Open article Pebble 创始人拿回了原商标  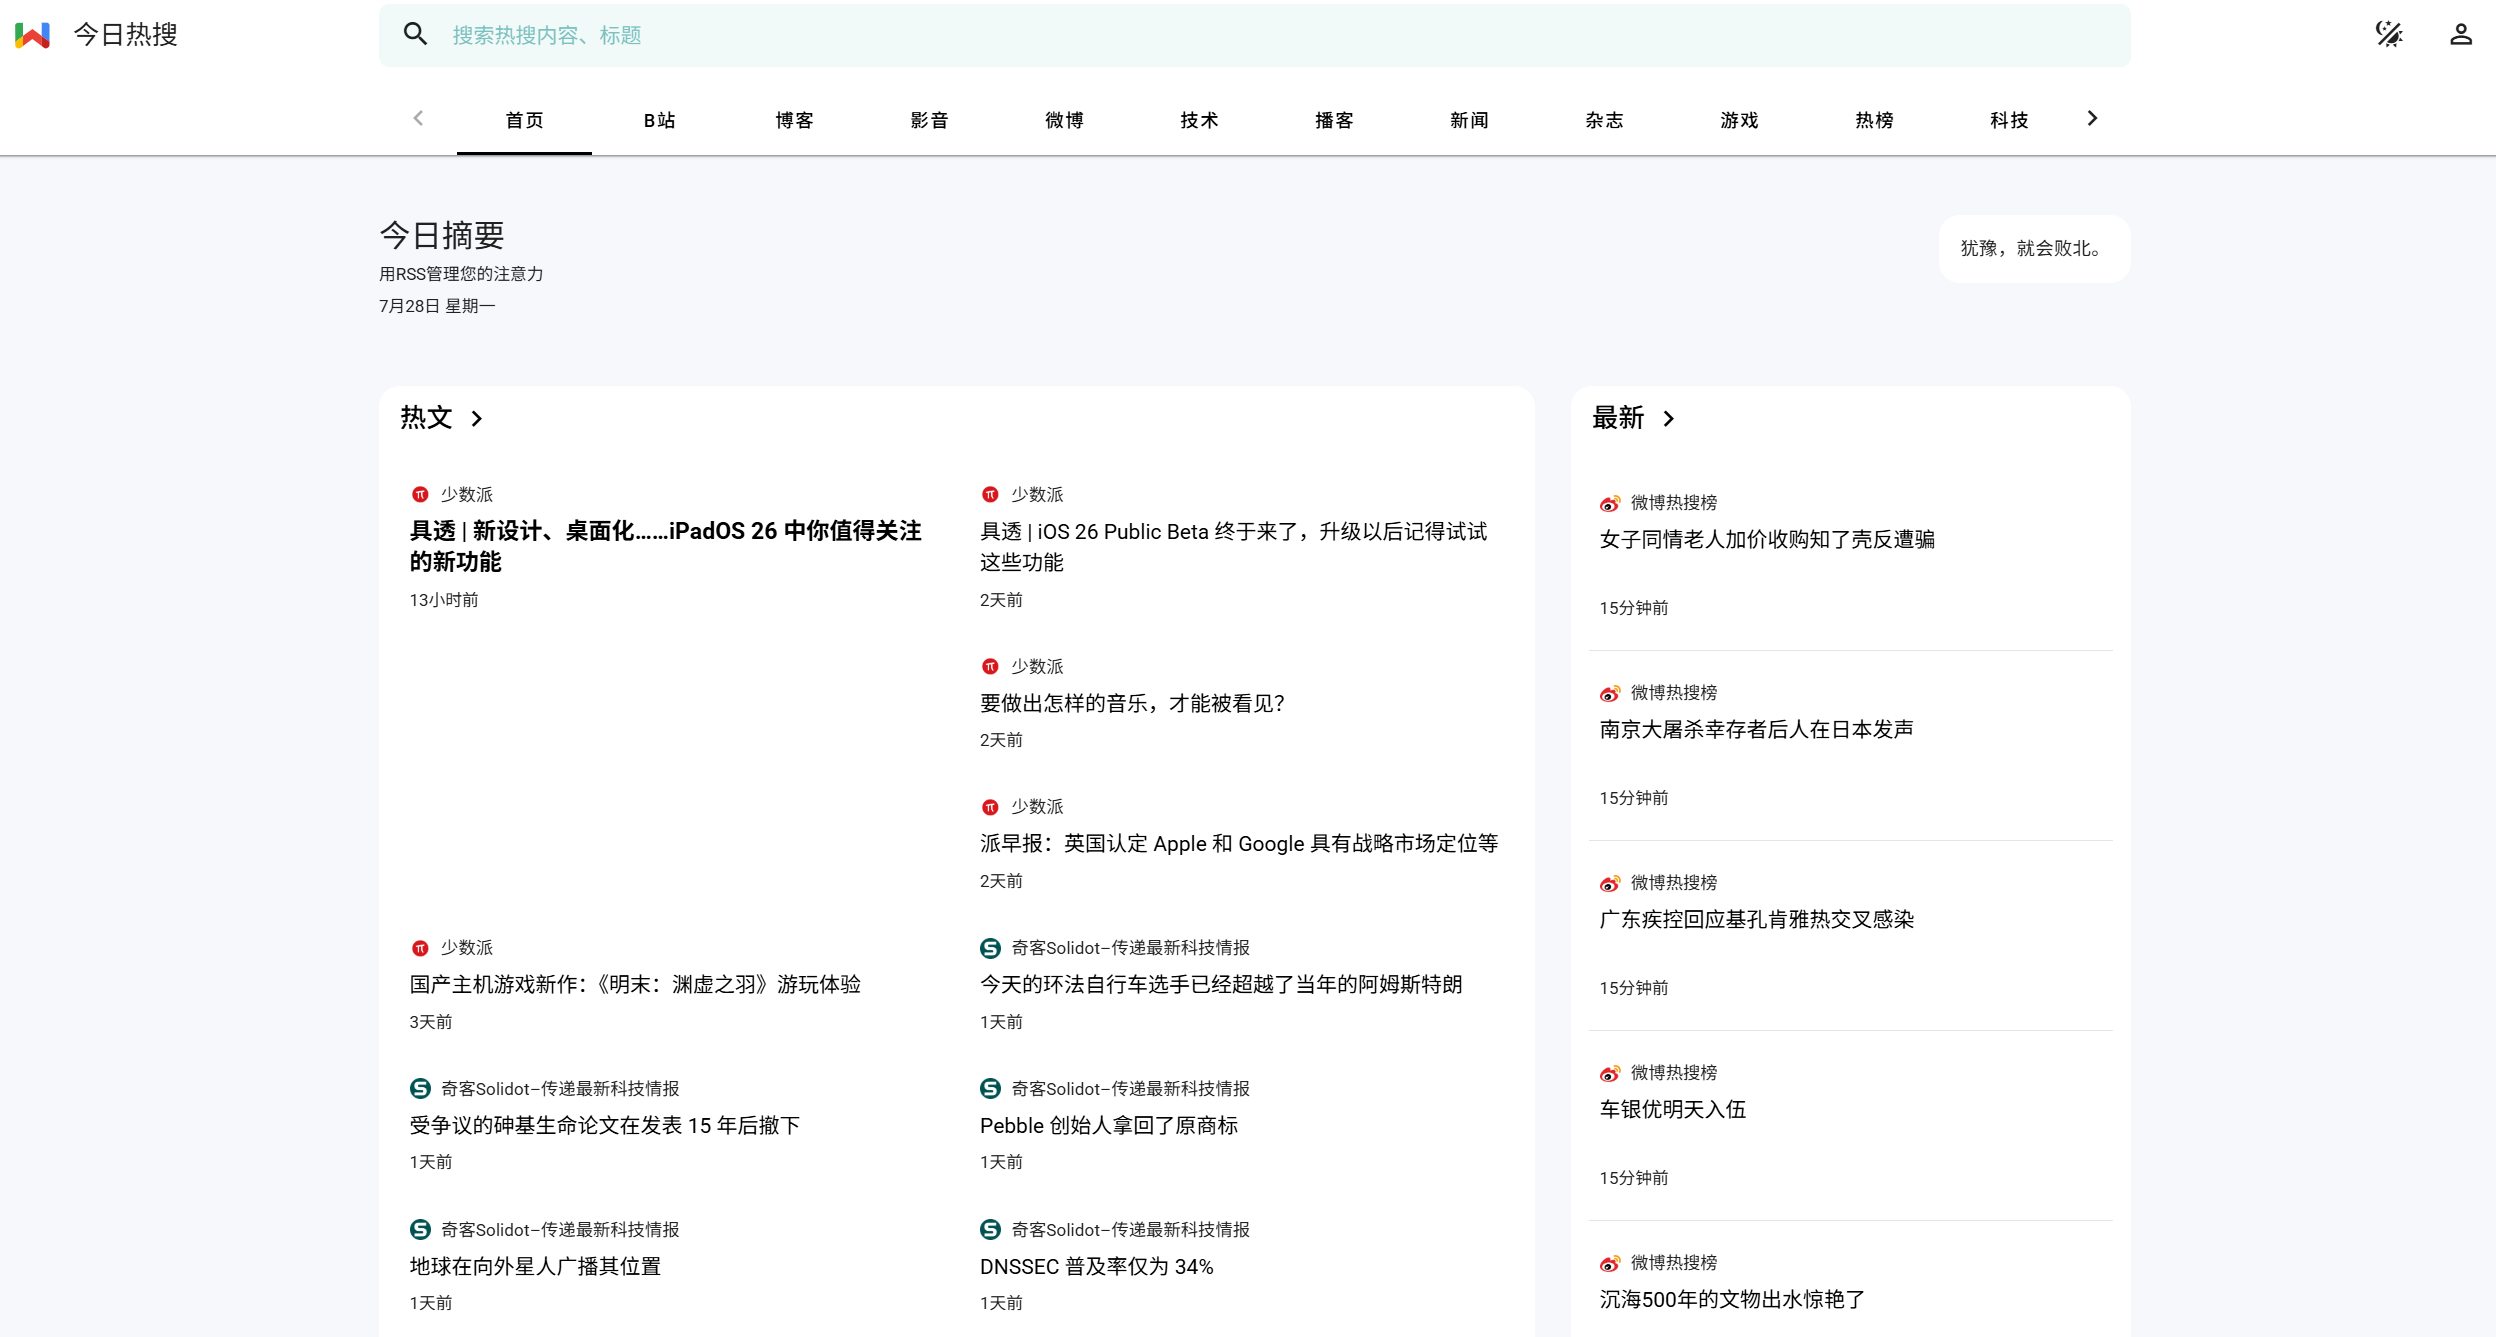point(1109,1126)
